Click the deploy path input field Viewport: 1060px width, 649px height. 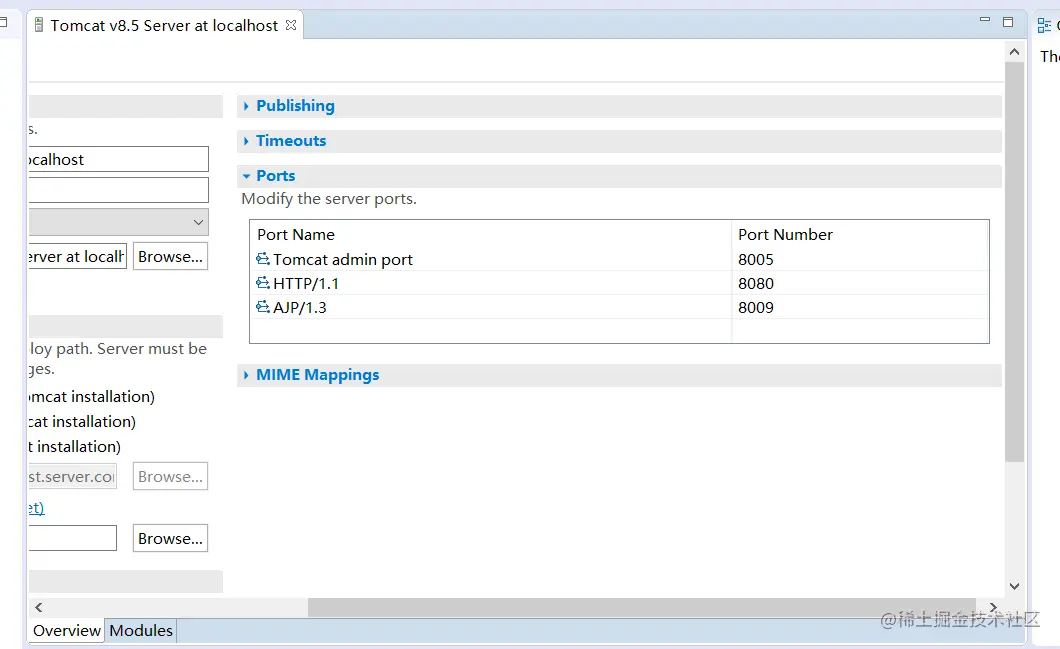[72, 538]
